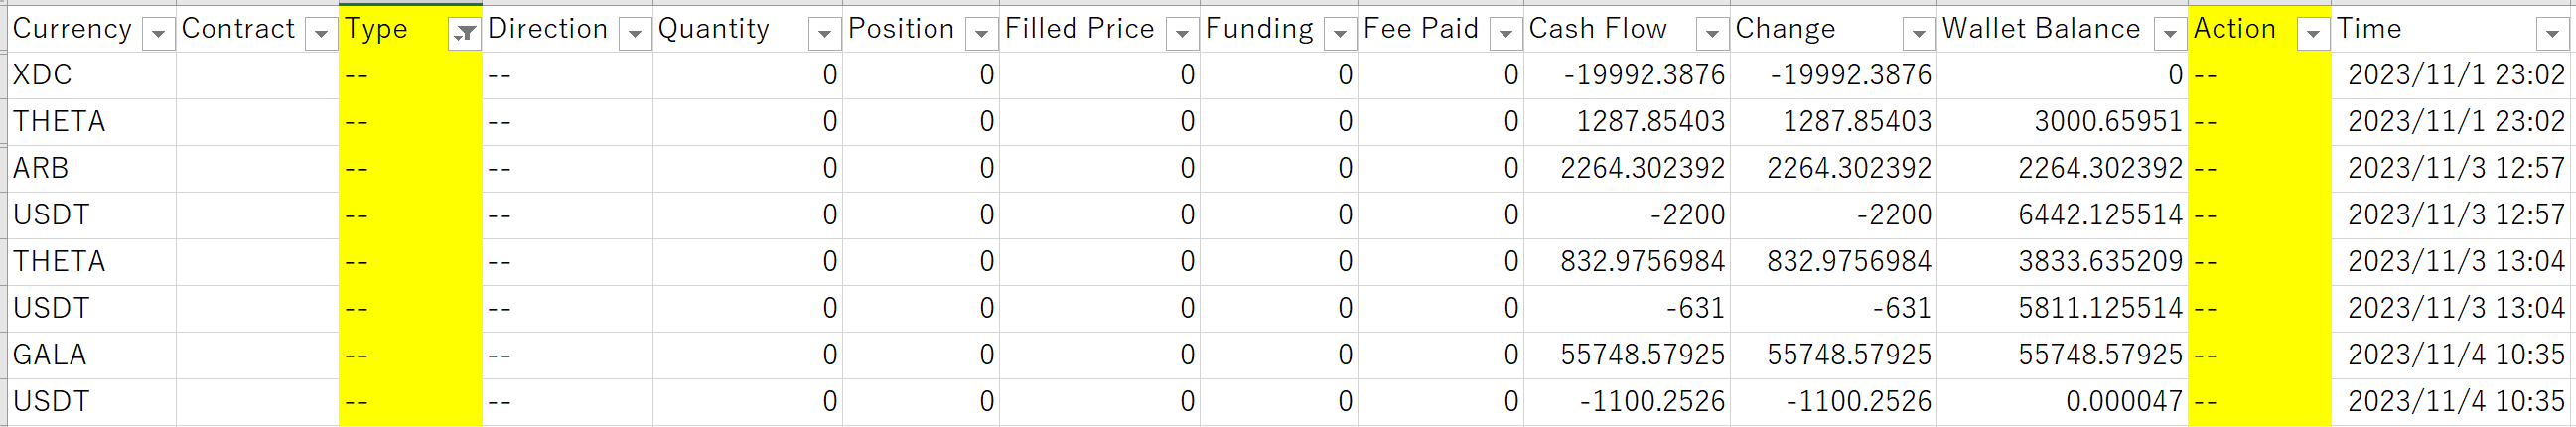Image resolution: width=2576 pixels, height=427 pixels.
Task: Expand the Filled Price filter dropdown
Action: [1182, 34]
